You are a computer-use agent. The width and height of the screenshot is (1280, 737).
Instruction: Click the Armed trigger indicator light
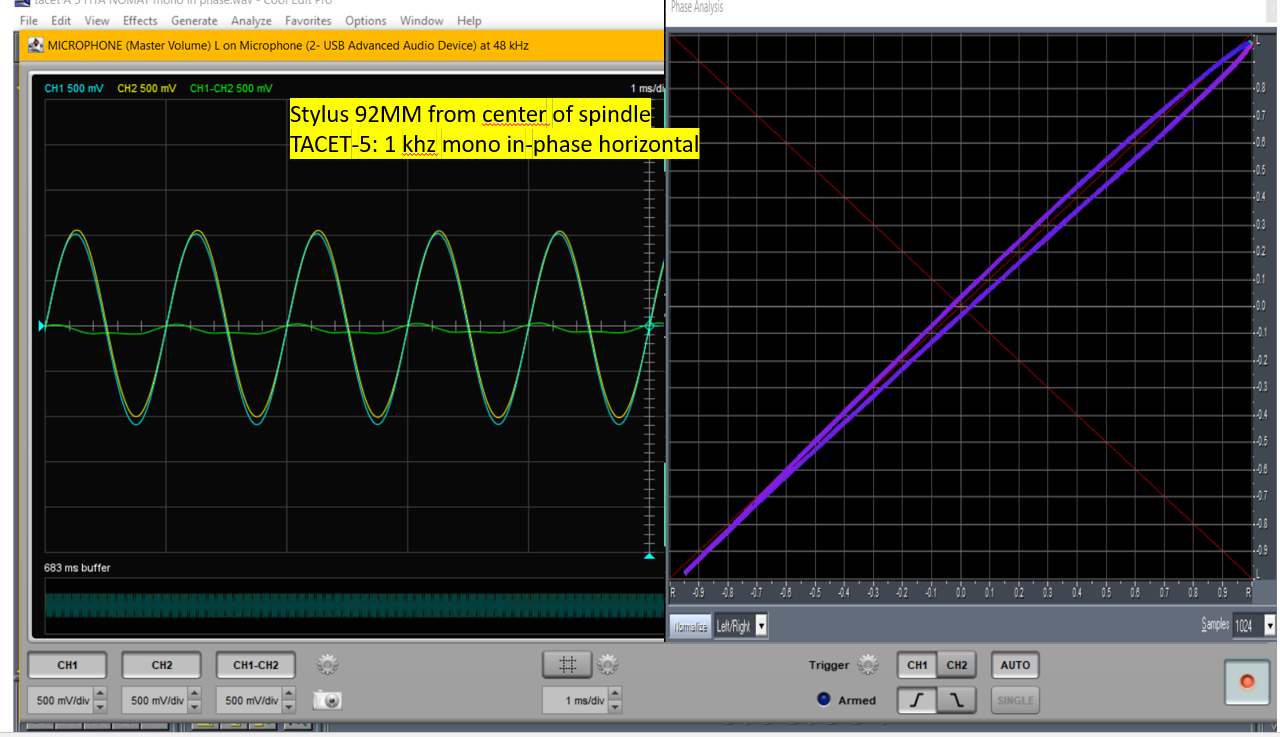click(x=824, y=700)
